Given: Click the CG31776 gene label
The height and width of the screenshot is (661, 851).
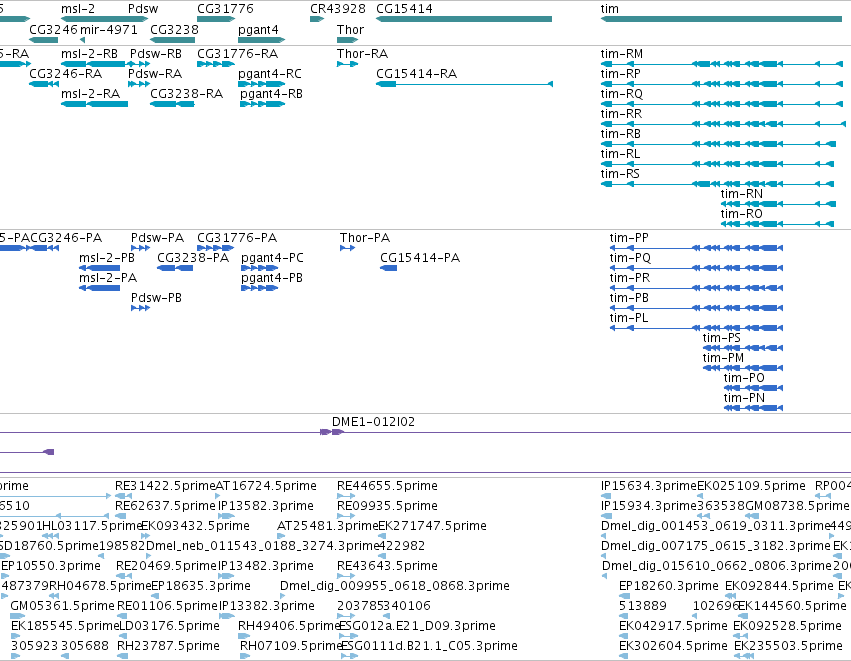Looking at the screenshot, I should point(225,9).
